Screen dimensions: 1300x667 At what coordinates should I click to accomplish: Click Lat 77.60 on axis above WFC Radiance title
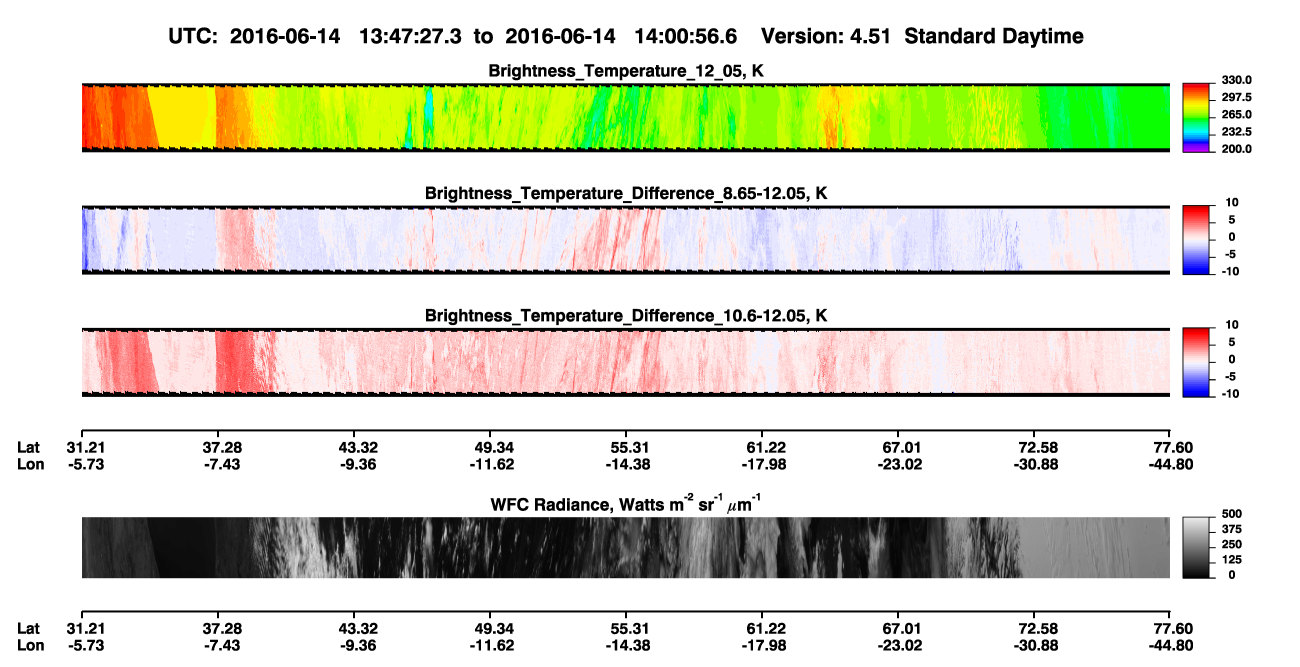pyautogui.click(x=1174, y=446)
